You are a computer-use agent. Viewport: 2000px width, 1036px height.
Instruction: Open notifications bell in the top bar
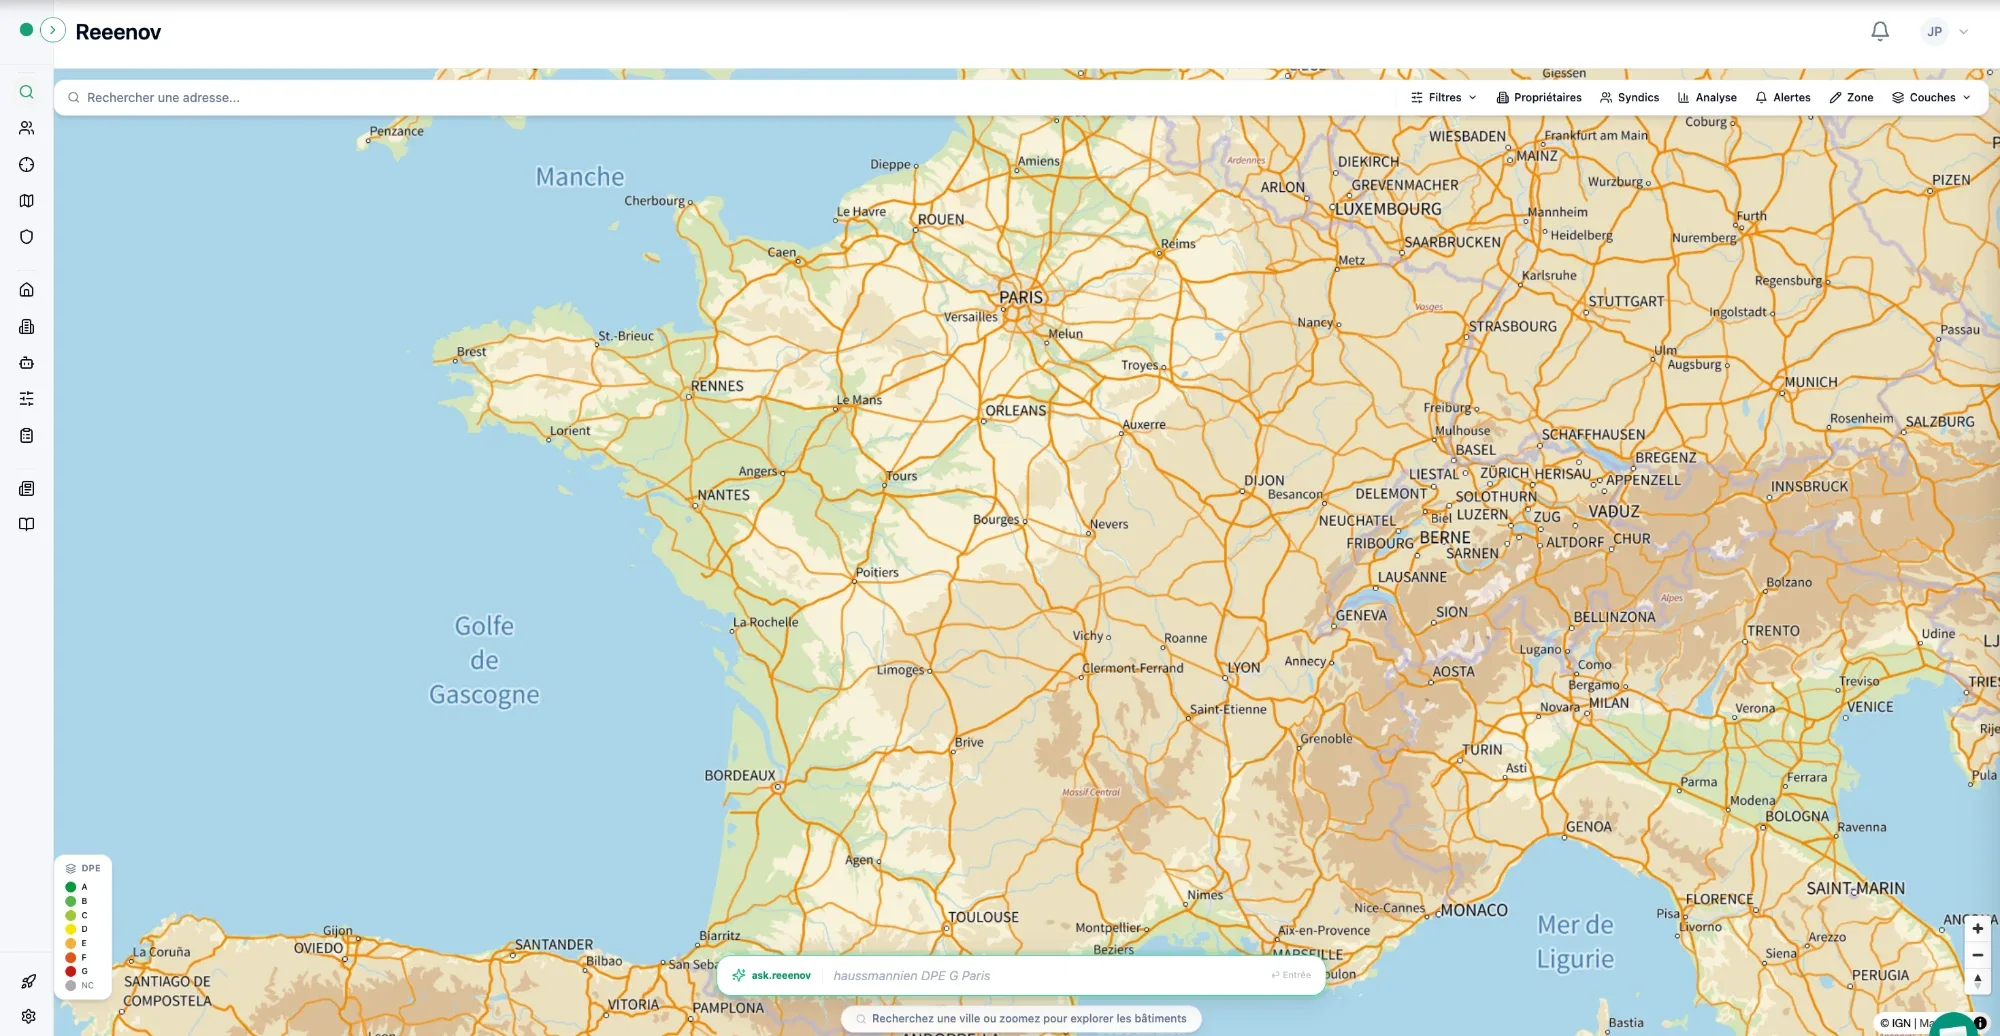click(1880, 31)
